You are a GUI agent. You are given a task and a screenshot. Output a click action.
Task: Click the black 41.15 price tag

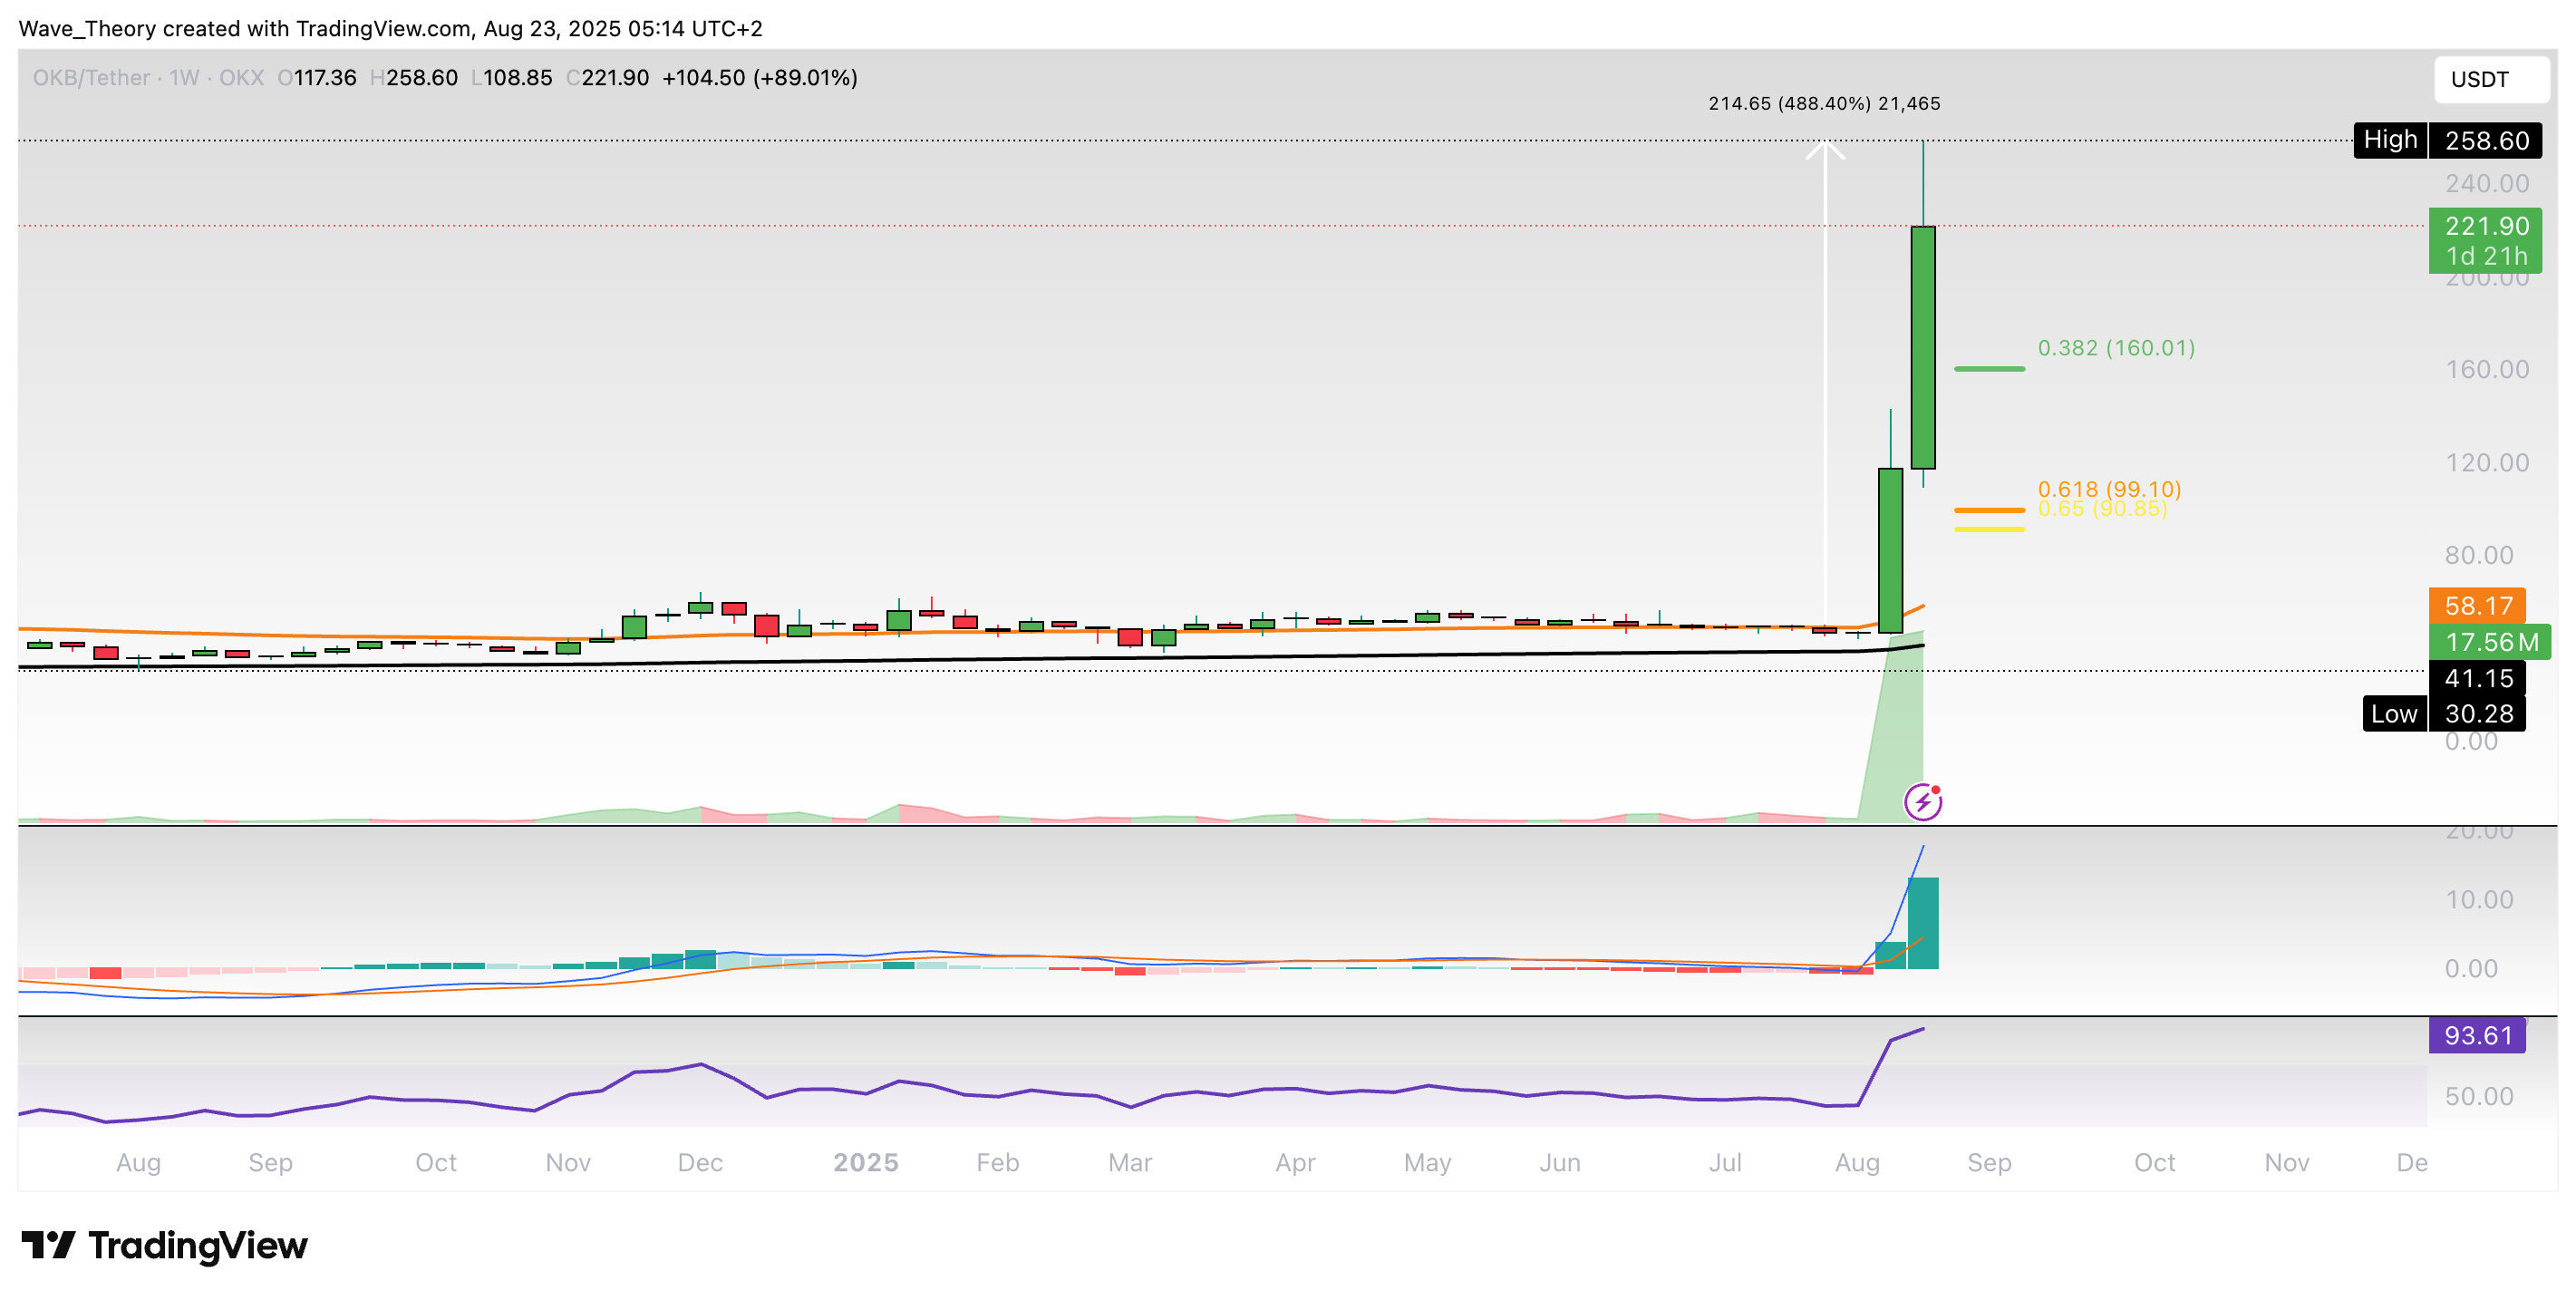tap(2477, 678)
